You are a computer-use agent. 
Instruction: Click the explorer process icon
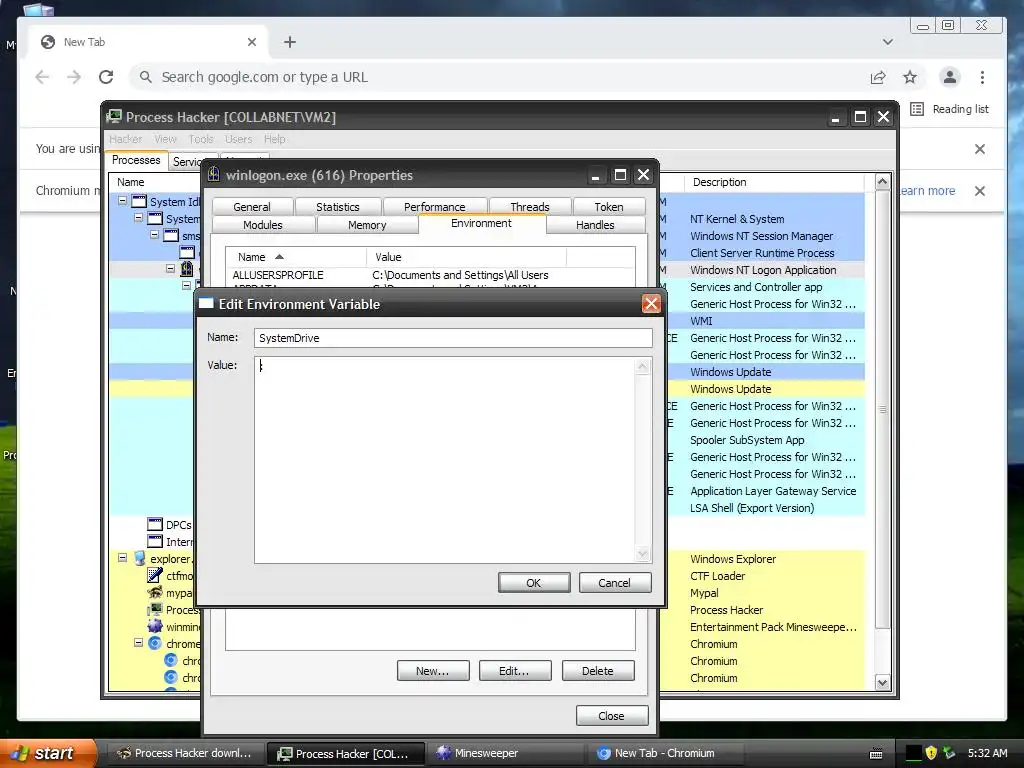139,558
